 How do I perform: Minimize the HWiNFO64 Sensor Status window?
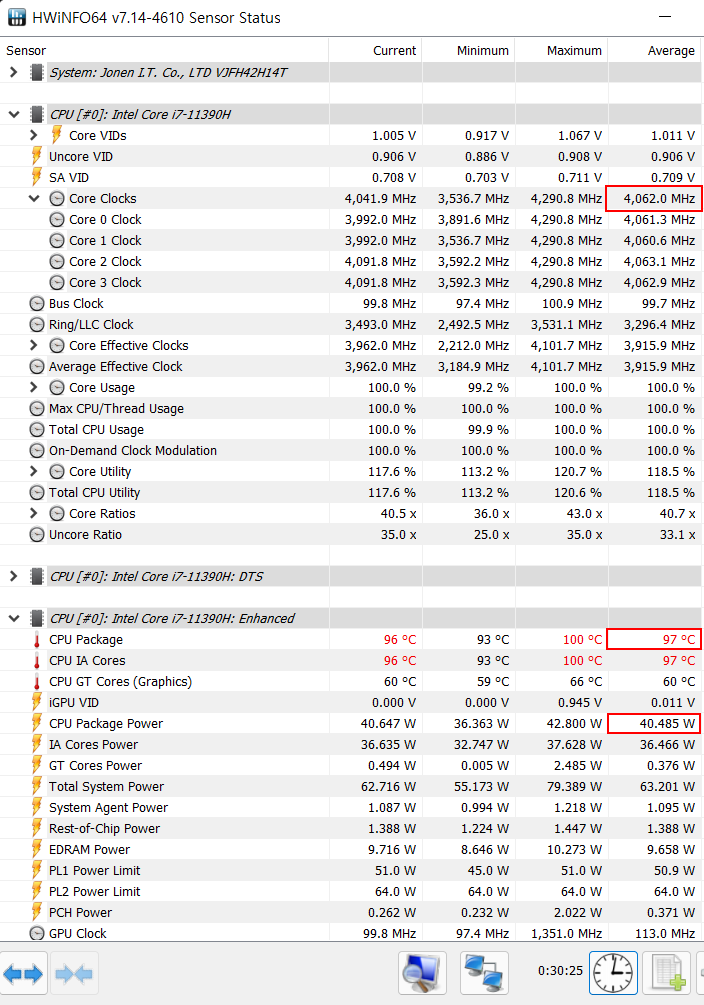pyautogui.click(x=665, y=17)
